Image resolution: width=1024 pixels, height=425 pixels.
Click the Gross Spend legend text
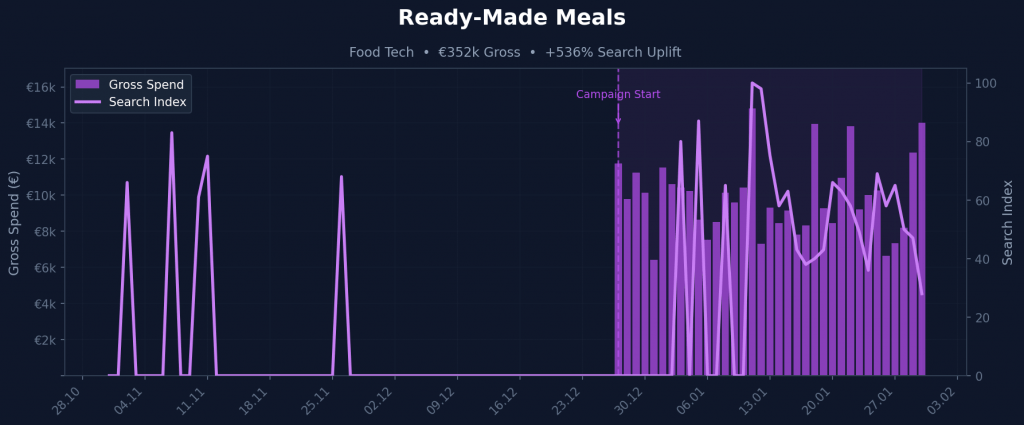pyautogui.click(x=146, y=85)
